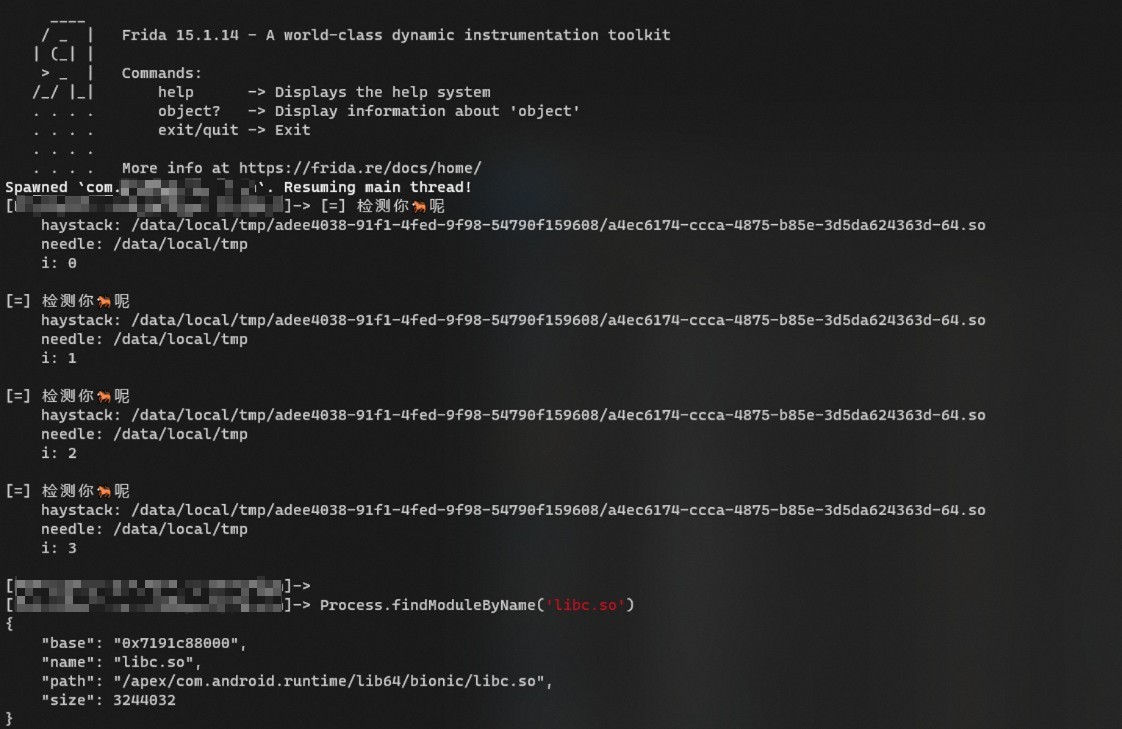The image size is (1122, 729).
Task: Click the last haystack path above 'i: 3'
Action: tap(558, 511)
